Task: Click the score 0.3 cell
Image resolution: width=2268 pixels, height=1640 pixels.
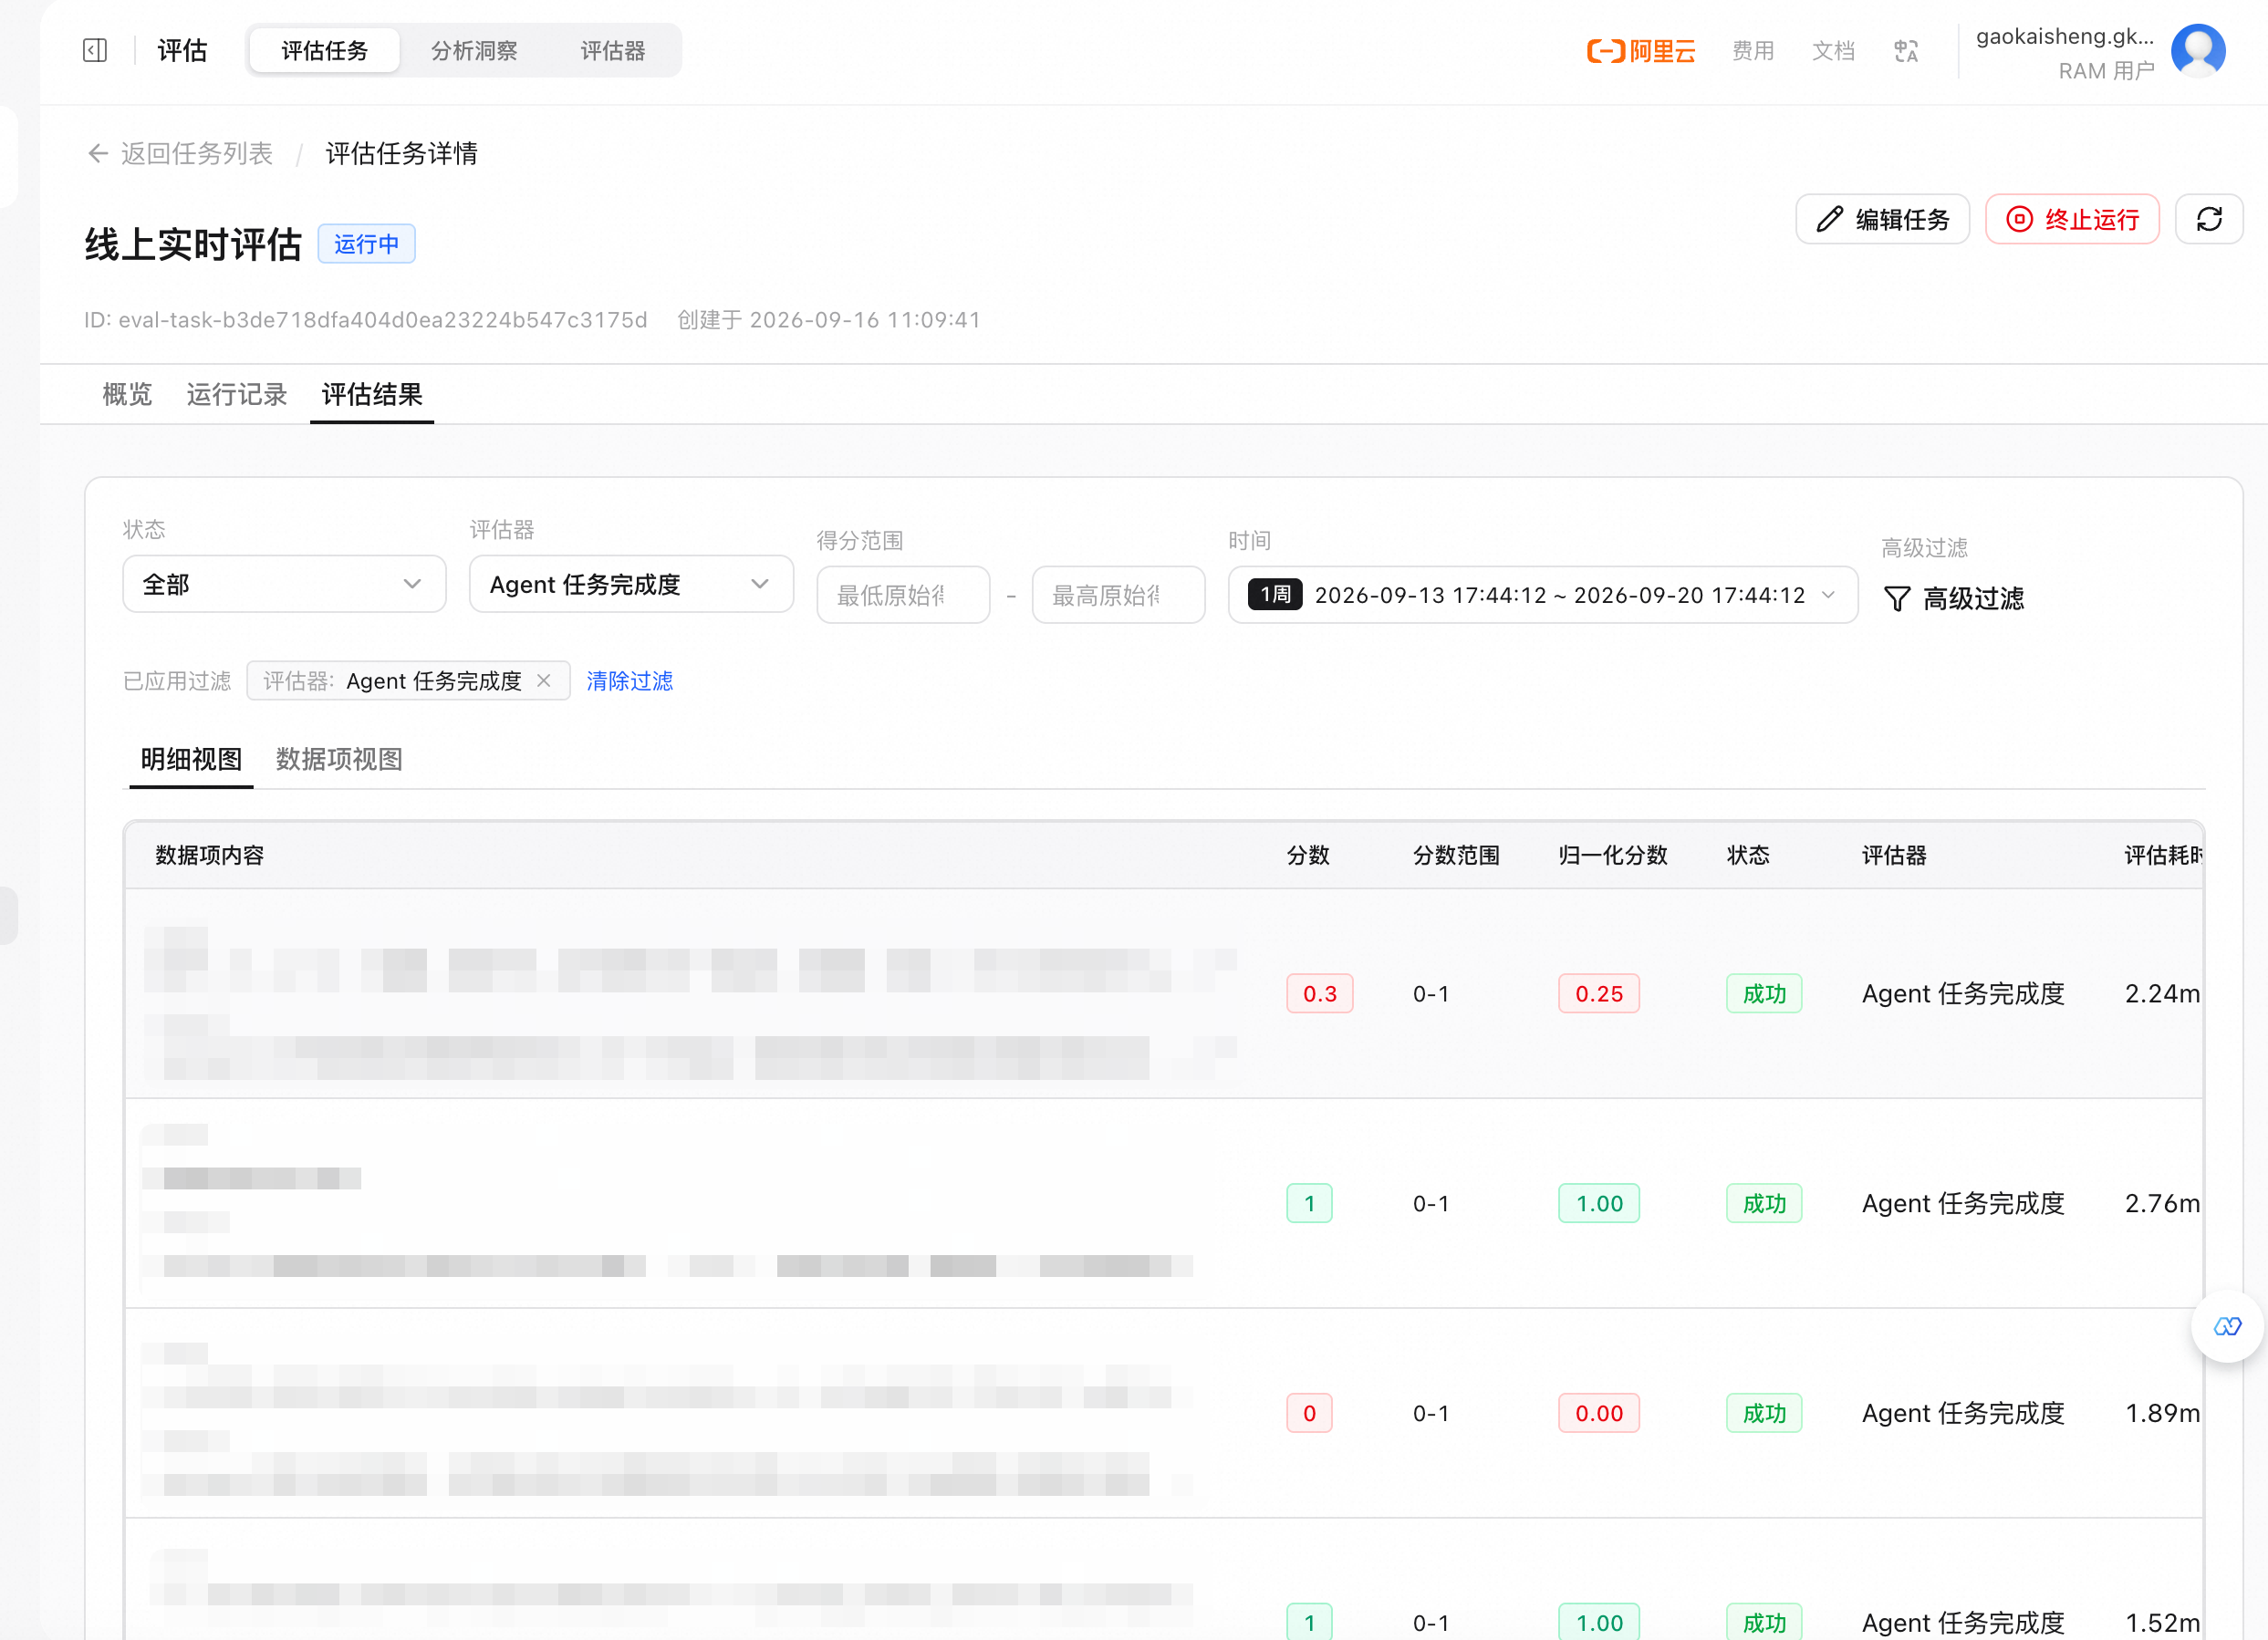Action: tap(1320, 993)
